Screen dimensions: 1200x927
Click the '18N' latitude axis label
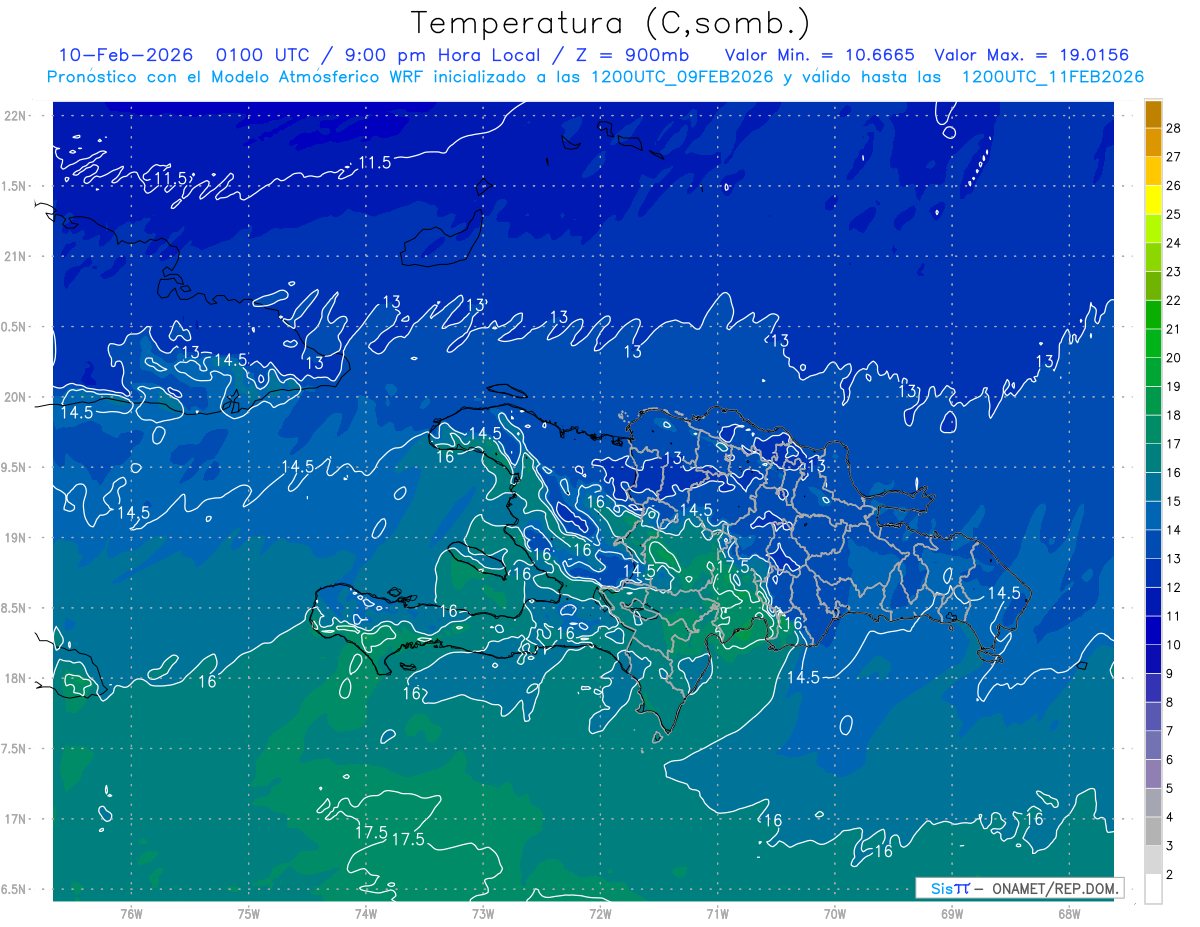pos(14,679)
